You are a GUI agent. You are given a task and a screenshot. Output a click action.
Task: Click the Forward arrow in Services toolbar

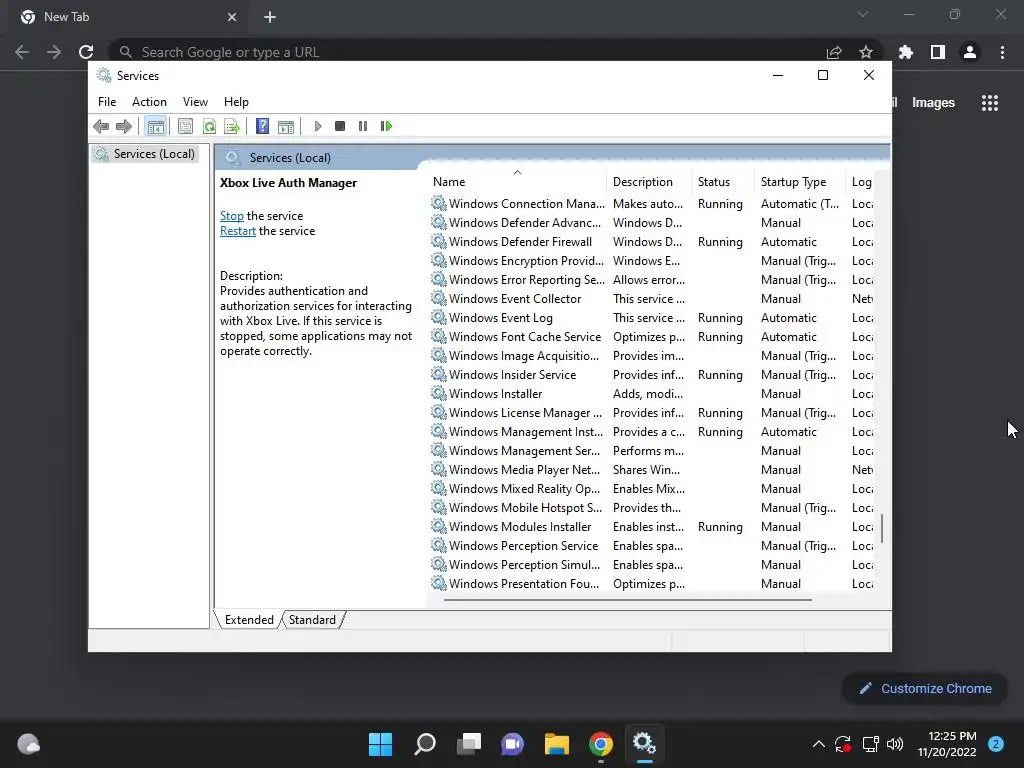(123, 126)
